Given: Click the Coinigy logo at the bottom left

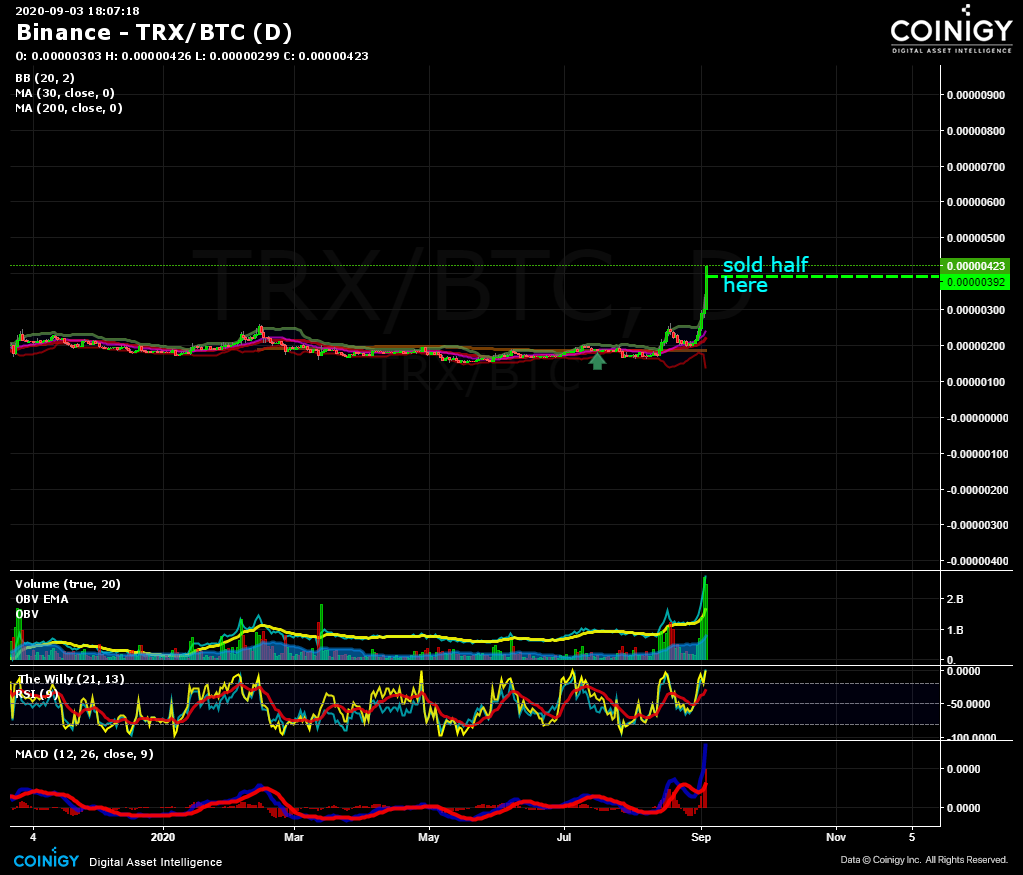Looking at the screenshot, I should [45, 860].
